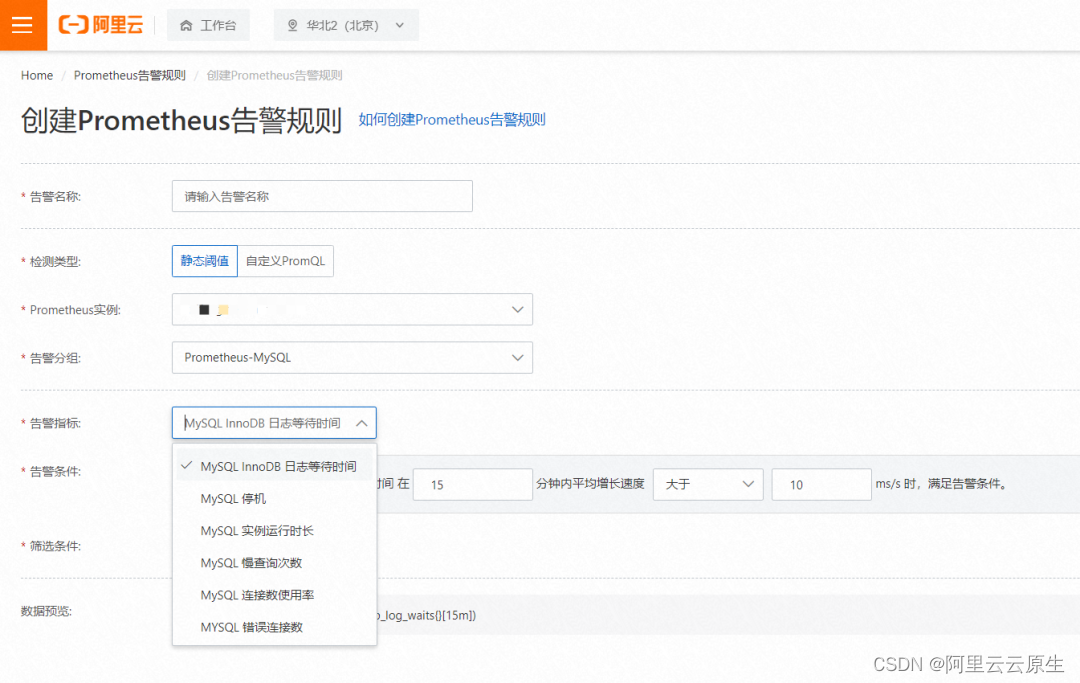Open the 大于 comparison dropdown
Screen dimensions: 1080x683
coord(708,485)
